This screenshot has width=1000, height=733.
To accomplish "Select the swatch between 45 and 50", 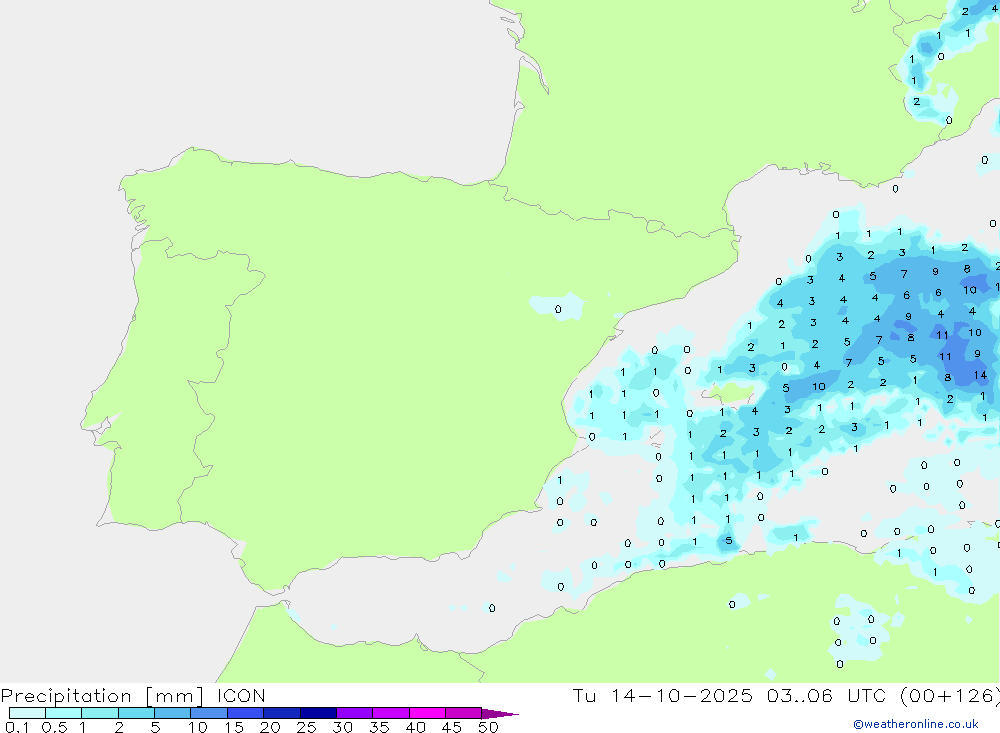I will click(x=464, y=713).
